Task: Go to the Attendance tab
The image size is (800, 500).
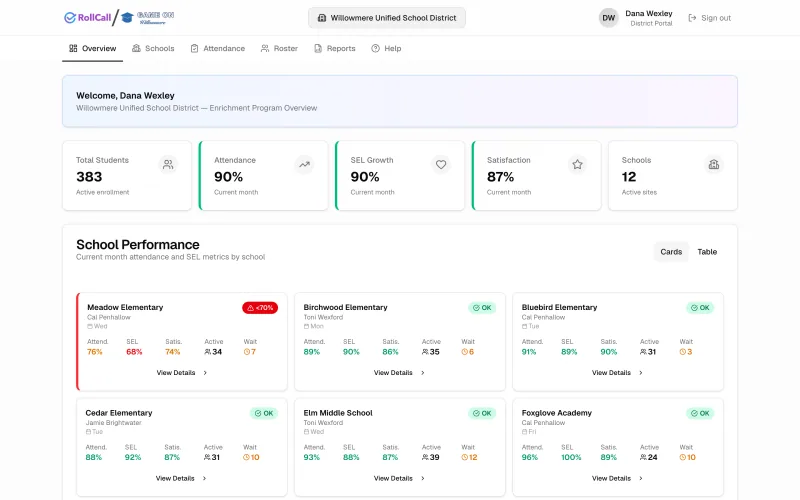Action: pos(217,48)
